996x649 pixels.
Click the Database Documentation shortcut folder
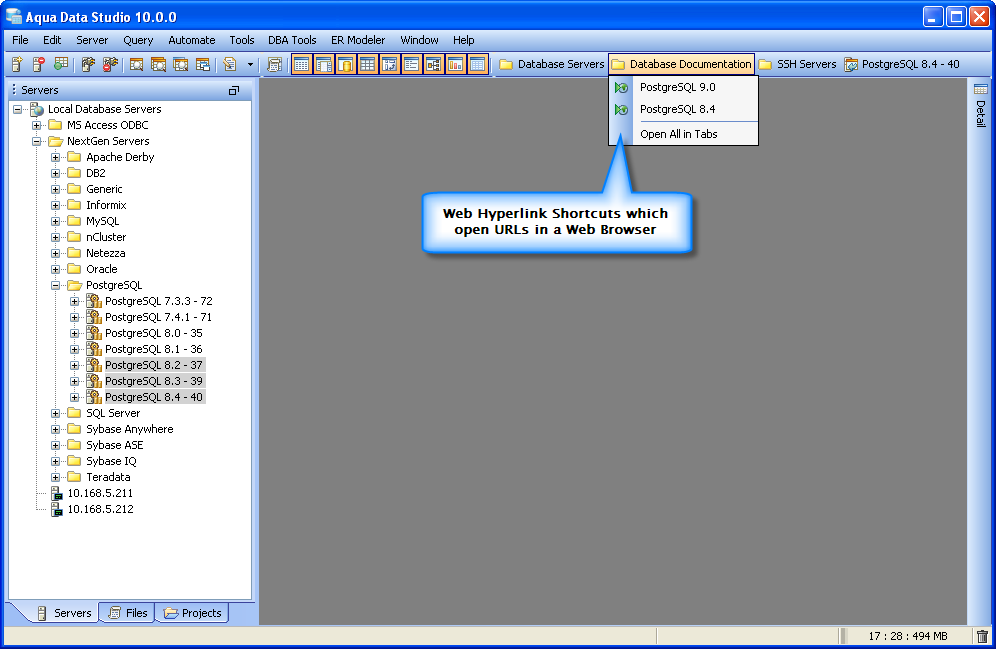click(x=682, y=64)
